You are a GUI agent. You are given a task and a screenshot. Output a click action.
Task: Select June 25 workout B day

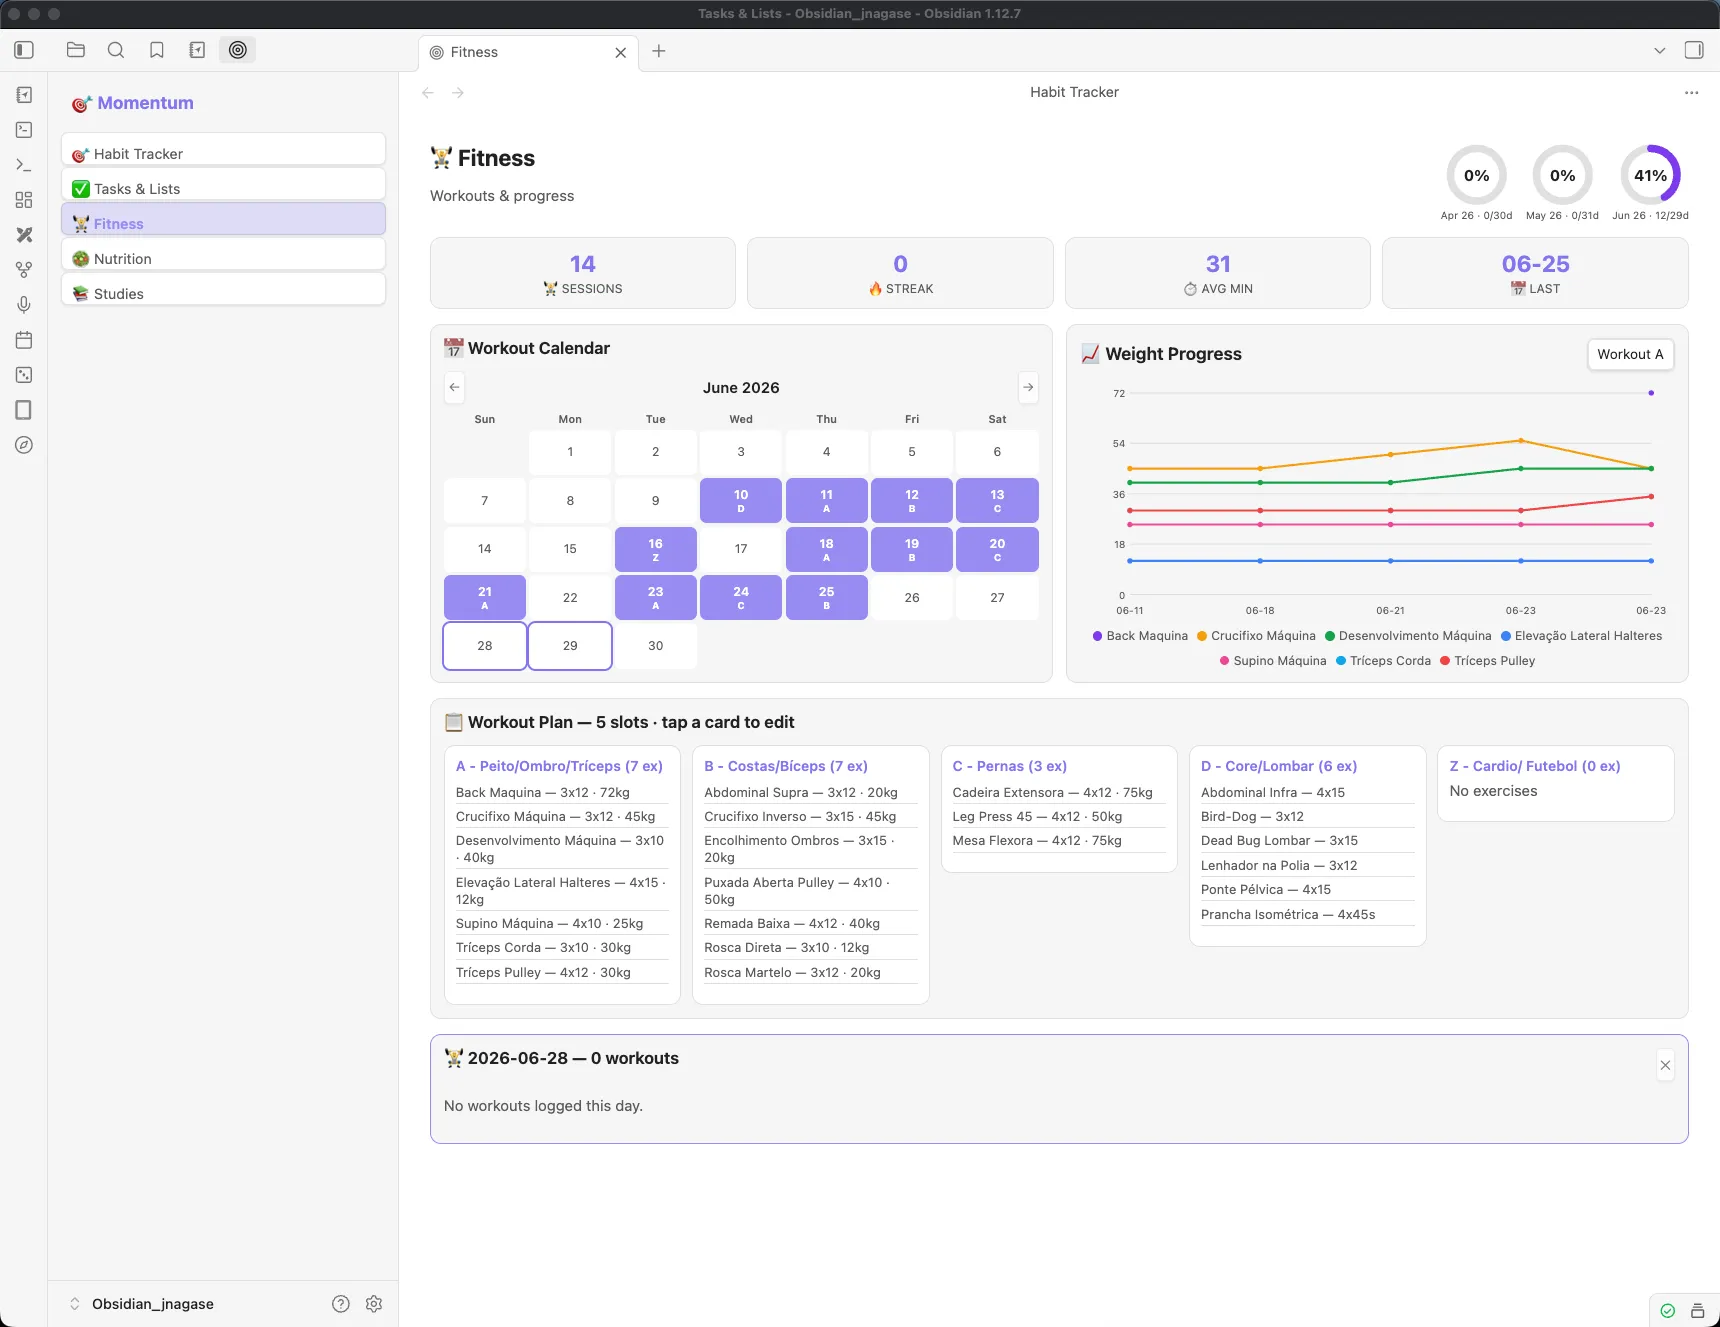(827, 597)
